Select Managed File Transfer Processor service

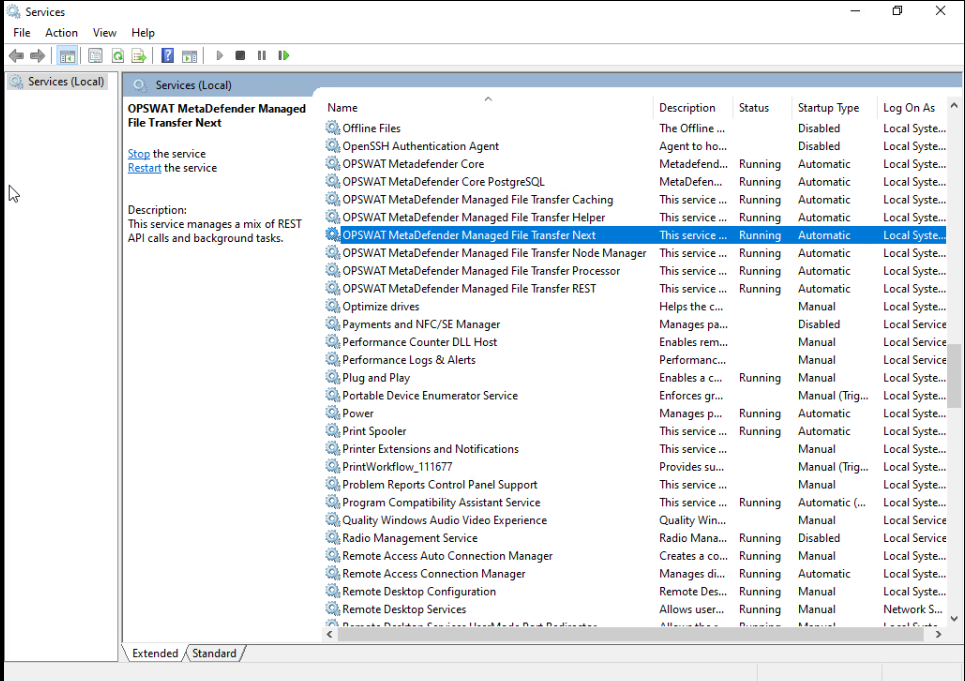pos(635,271)
